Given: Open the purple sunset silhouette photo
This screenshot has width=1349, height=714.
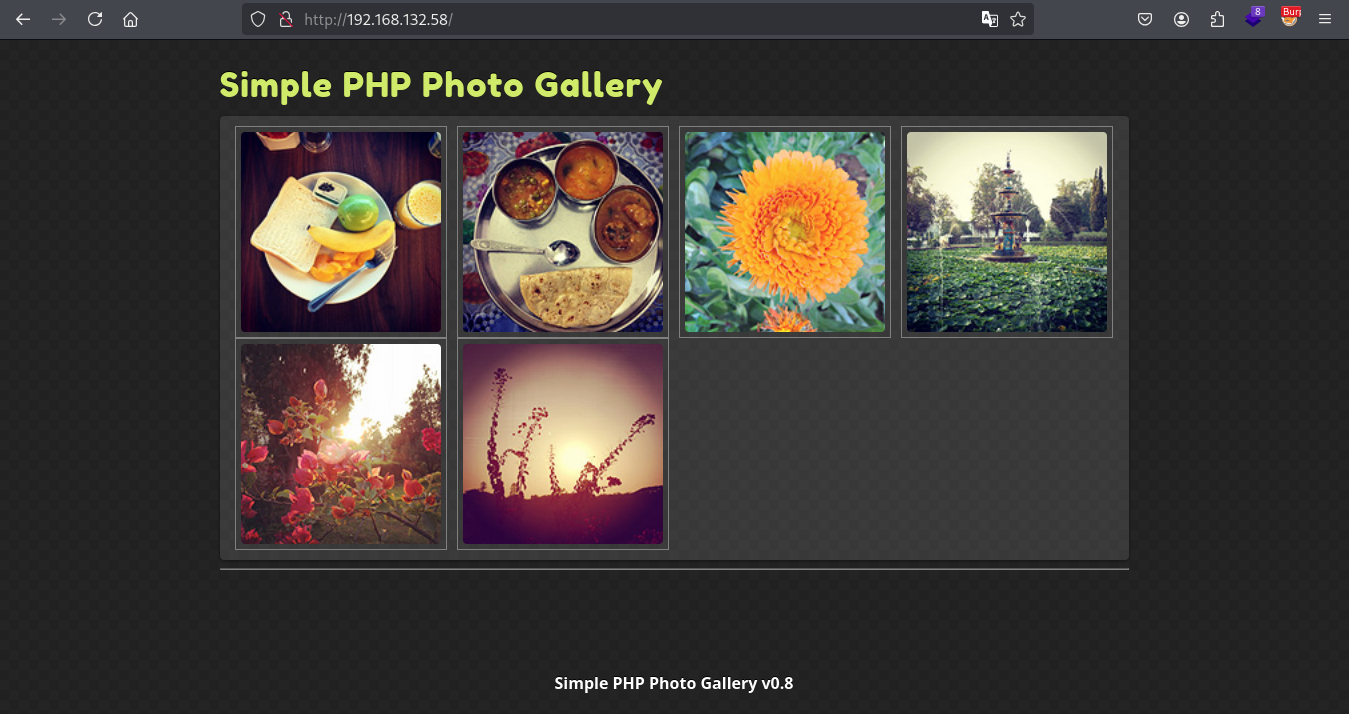Looking at the screenshot, I should point(563,444).
